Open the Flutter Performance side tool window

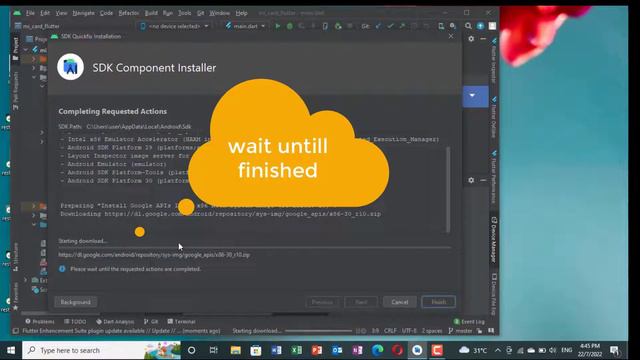pos(493,176)
